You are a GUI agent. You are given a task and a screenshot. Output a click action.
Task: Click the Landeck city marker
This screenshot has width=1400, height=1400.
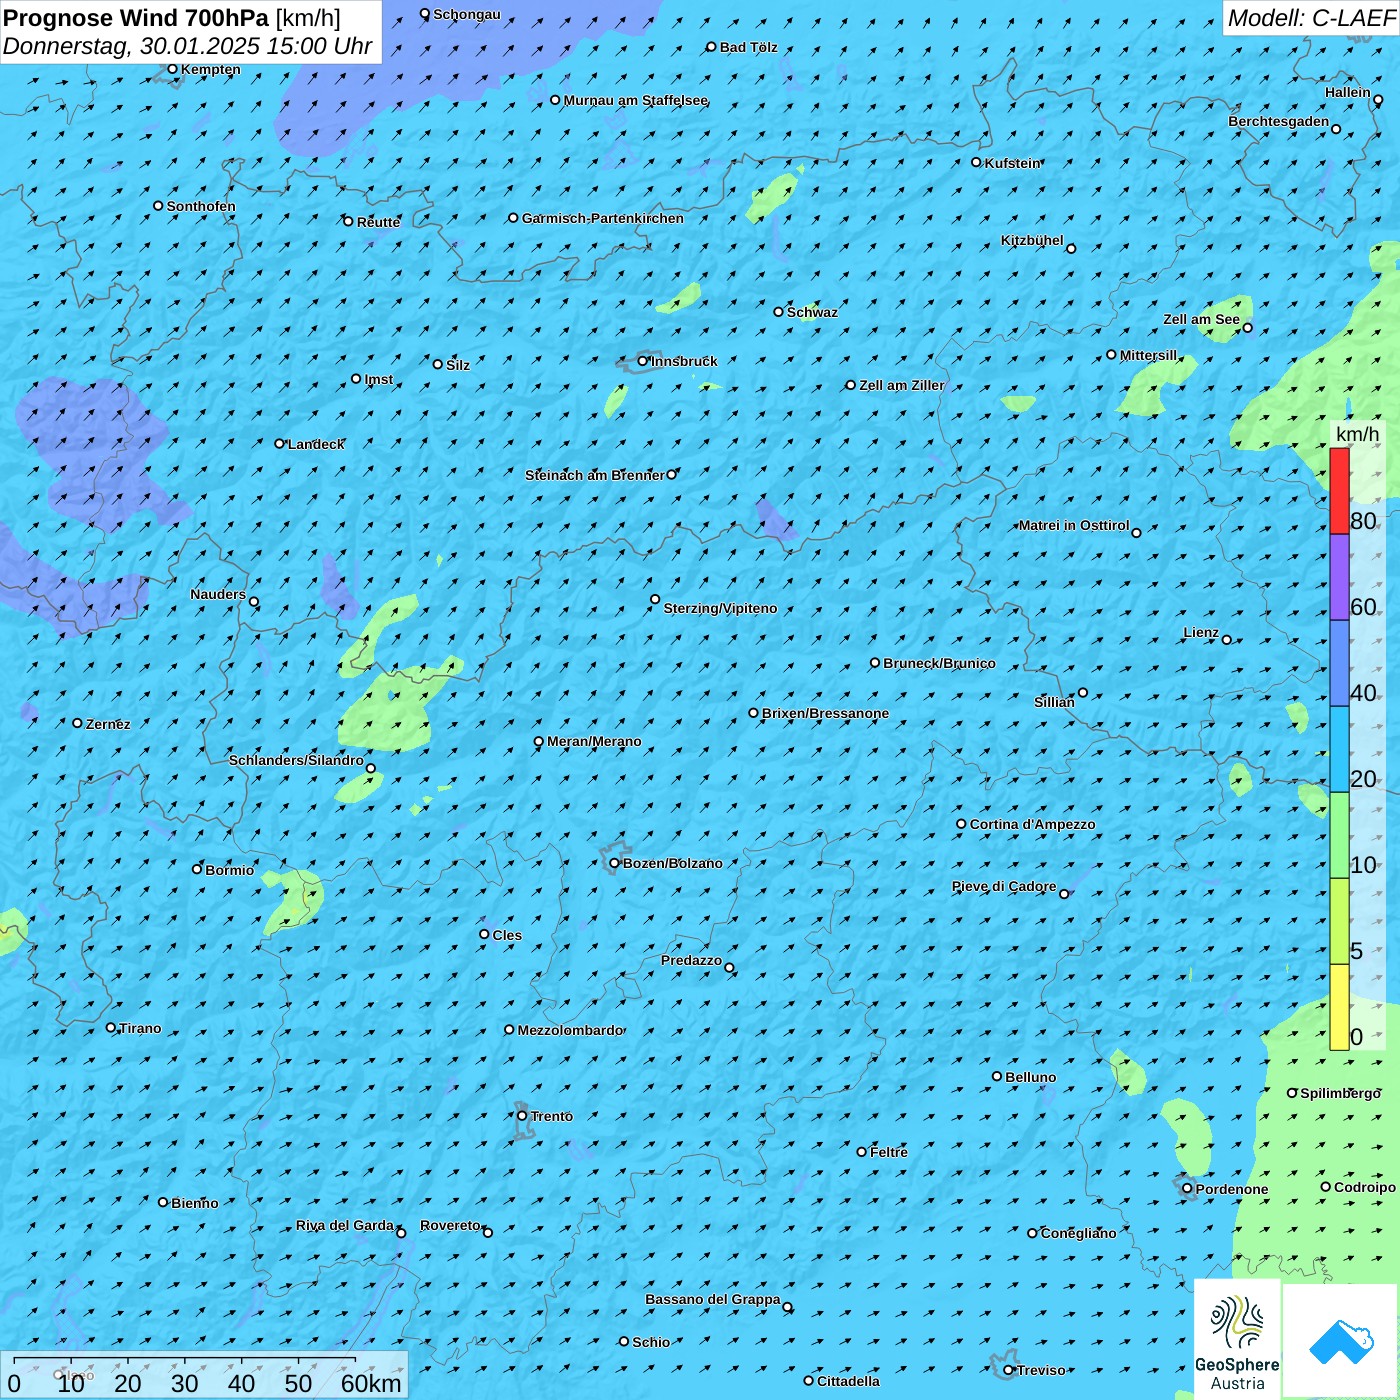coord(280,443)
